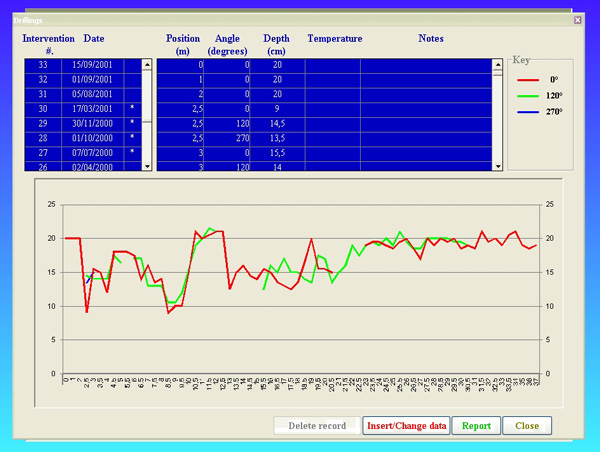Click date 01/10/2000
The width and height of the screenshot is (600, 452).
(92, 138)
